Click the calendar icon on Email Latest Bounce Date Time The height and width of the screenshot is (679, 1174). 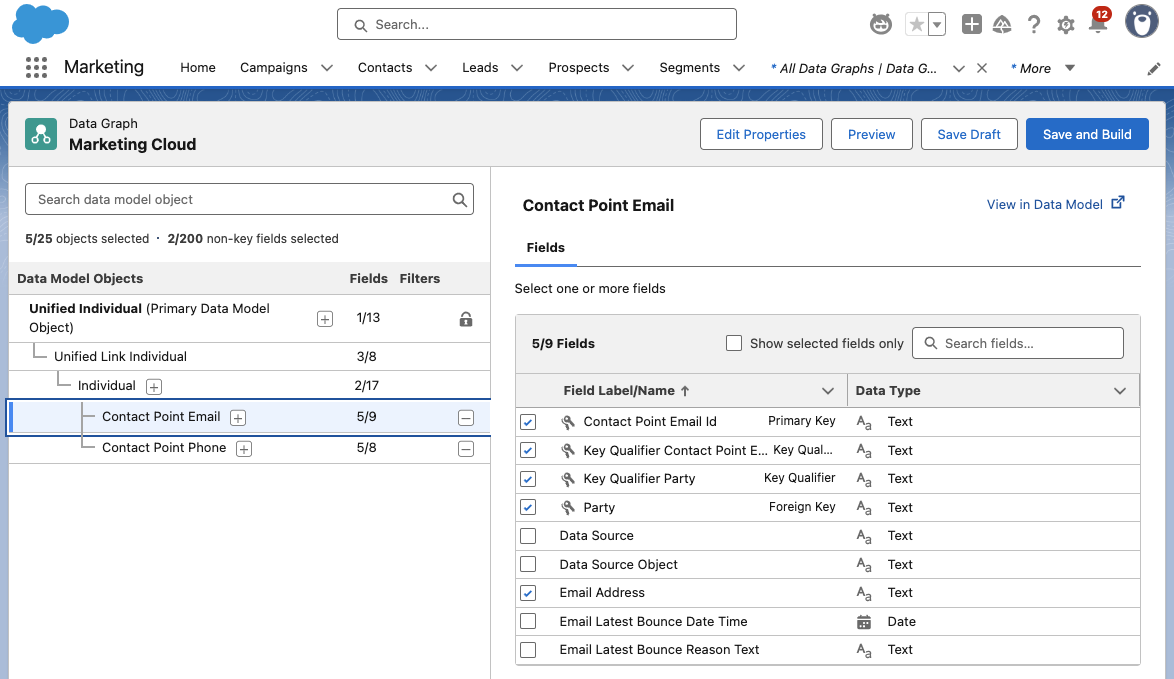[863, 622]
